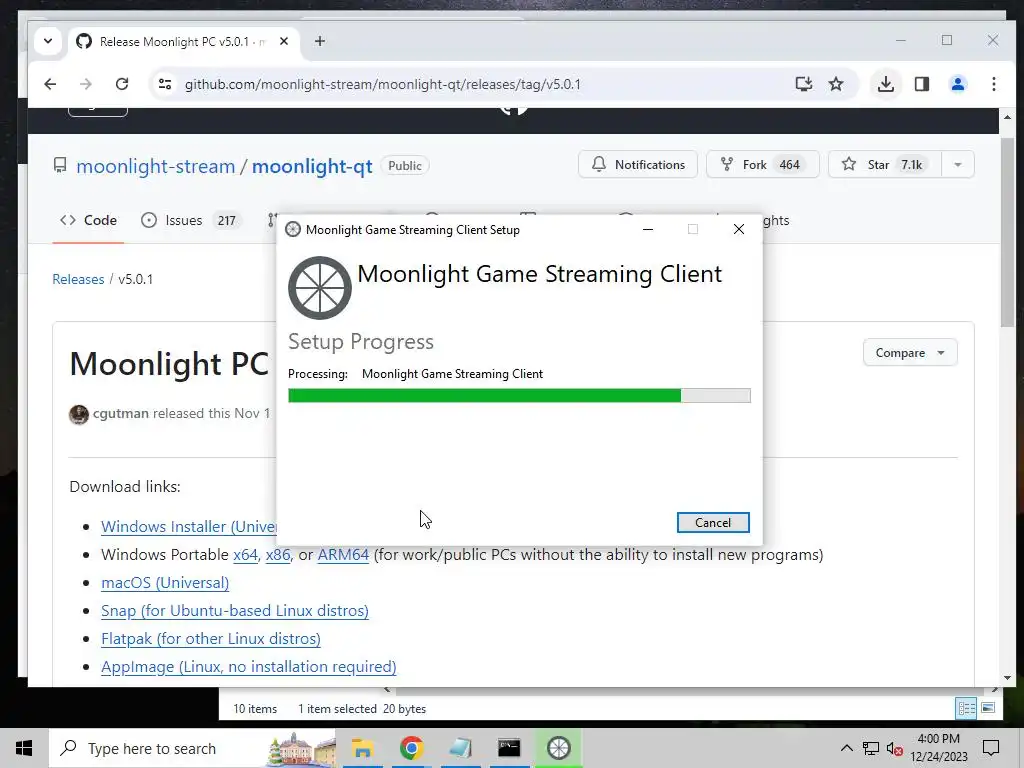Viewport: 1024px width, 768px height.
Task: Click the Moonlight setup progress bar
Action: 519,395
